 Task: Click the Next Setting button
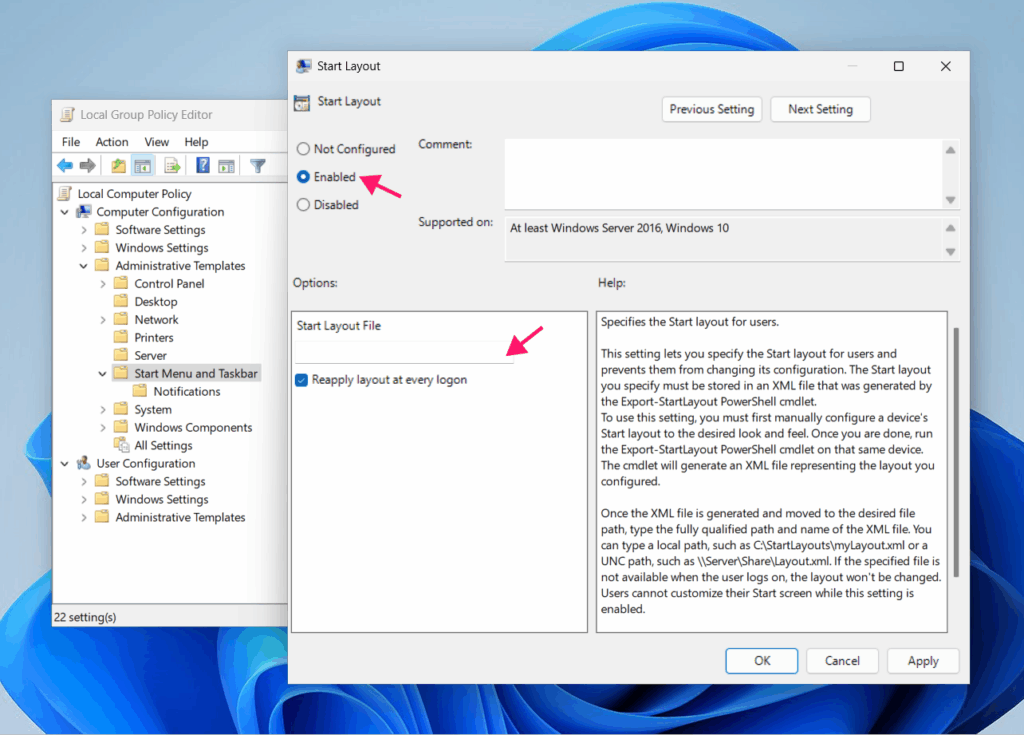[820, 109]
